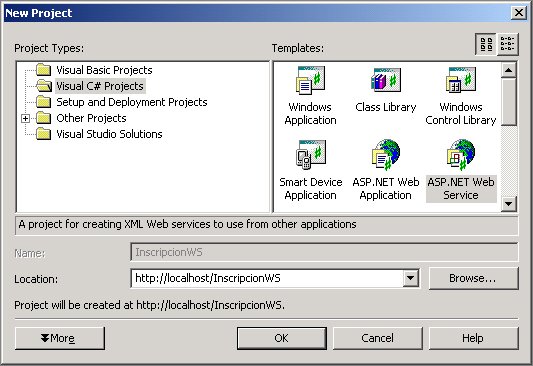This screenshot has height=366, width=533.
Task: Expand dialog with the More button
Action: coord(60,338)
